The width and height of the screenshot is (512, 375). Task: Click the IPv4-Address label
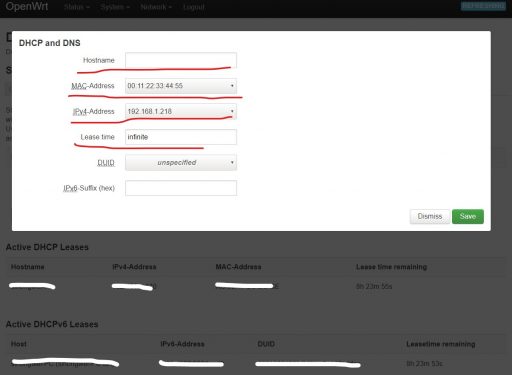94,112
